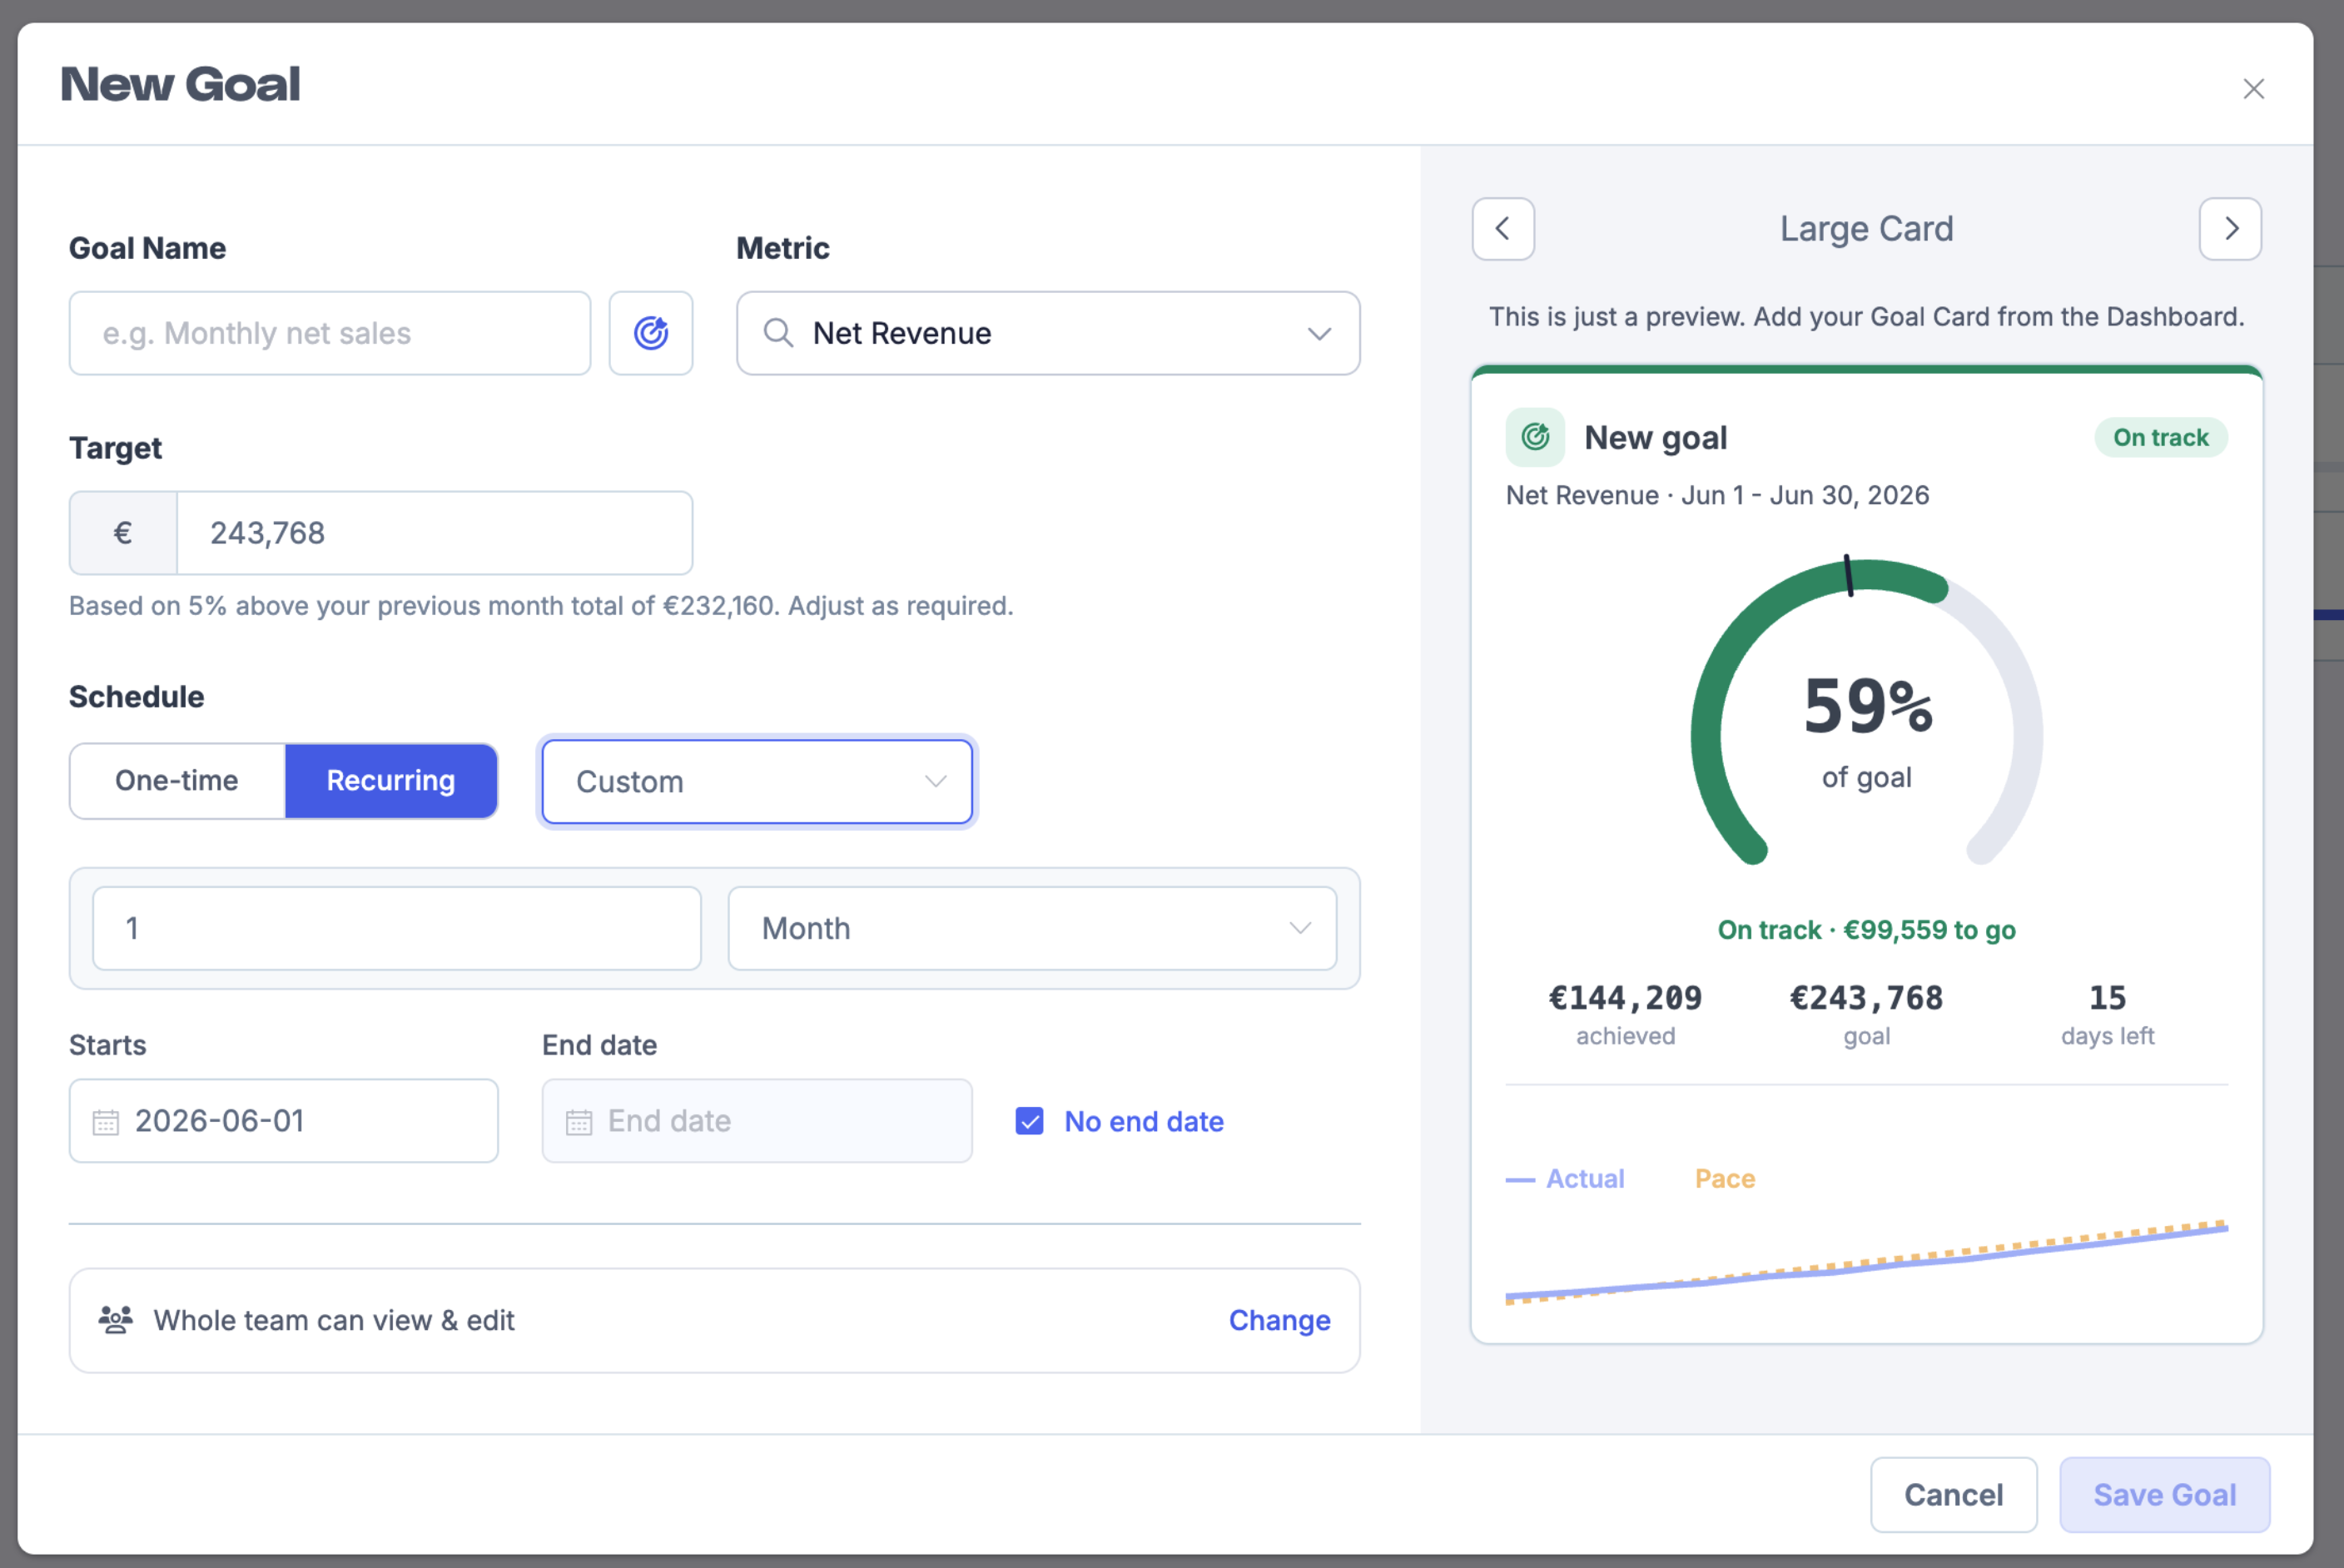Click the team people icon in the permissions row

(116, 1320)
